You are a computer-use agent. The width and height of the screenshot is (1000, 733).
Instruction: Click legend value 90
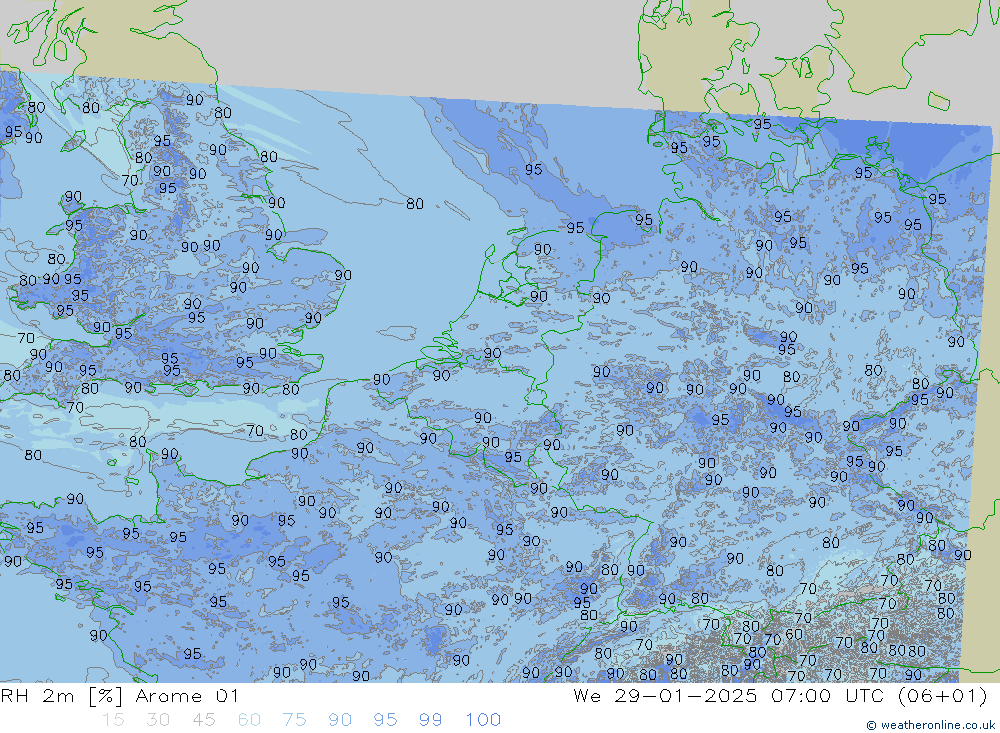(340, 720)
